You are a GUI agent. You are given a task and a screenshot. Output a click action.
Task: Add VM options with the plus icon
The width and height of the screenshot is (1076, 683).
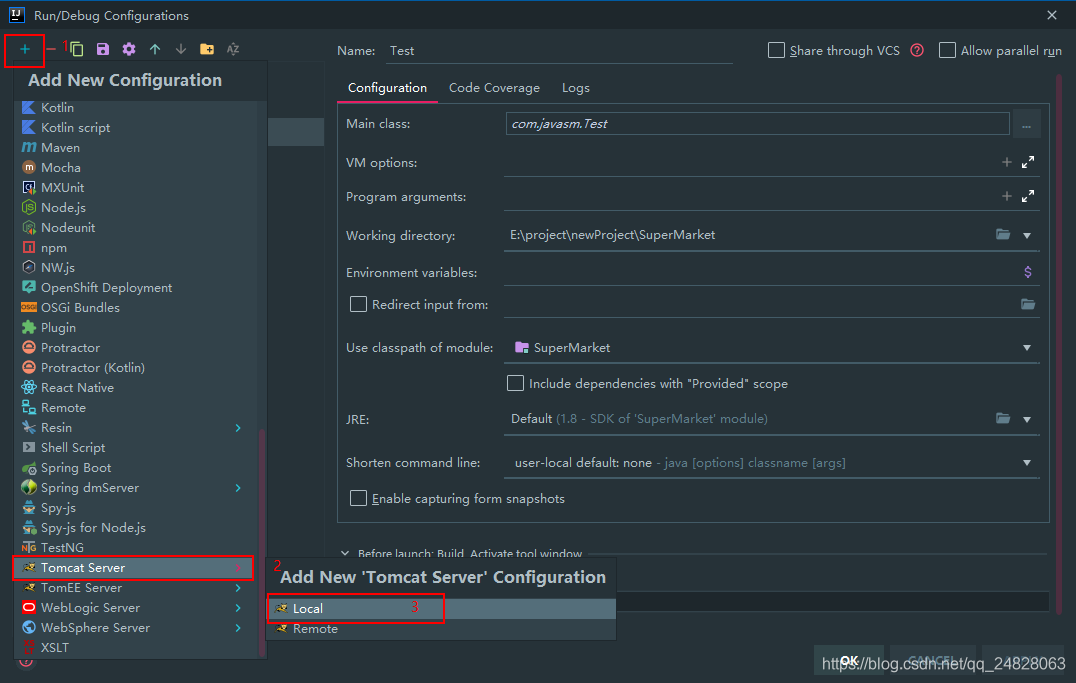point(1007,163)
